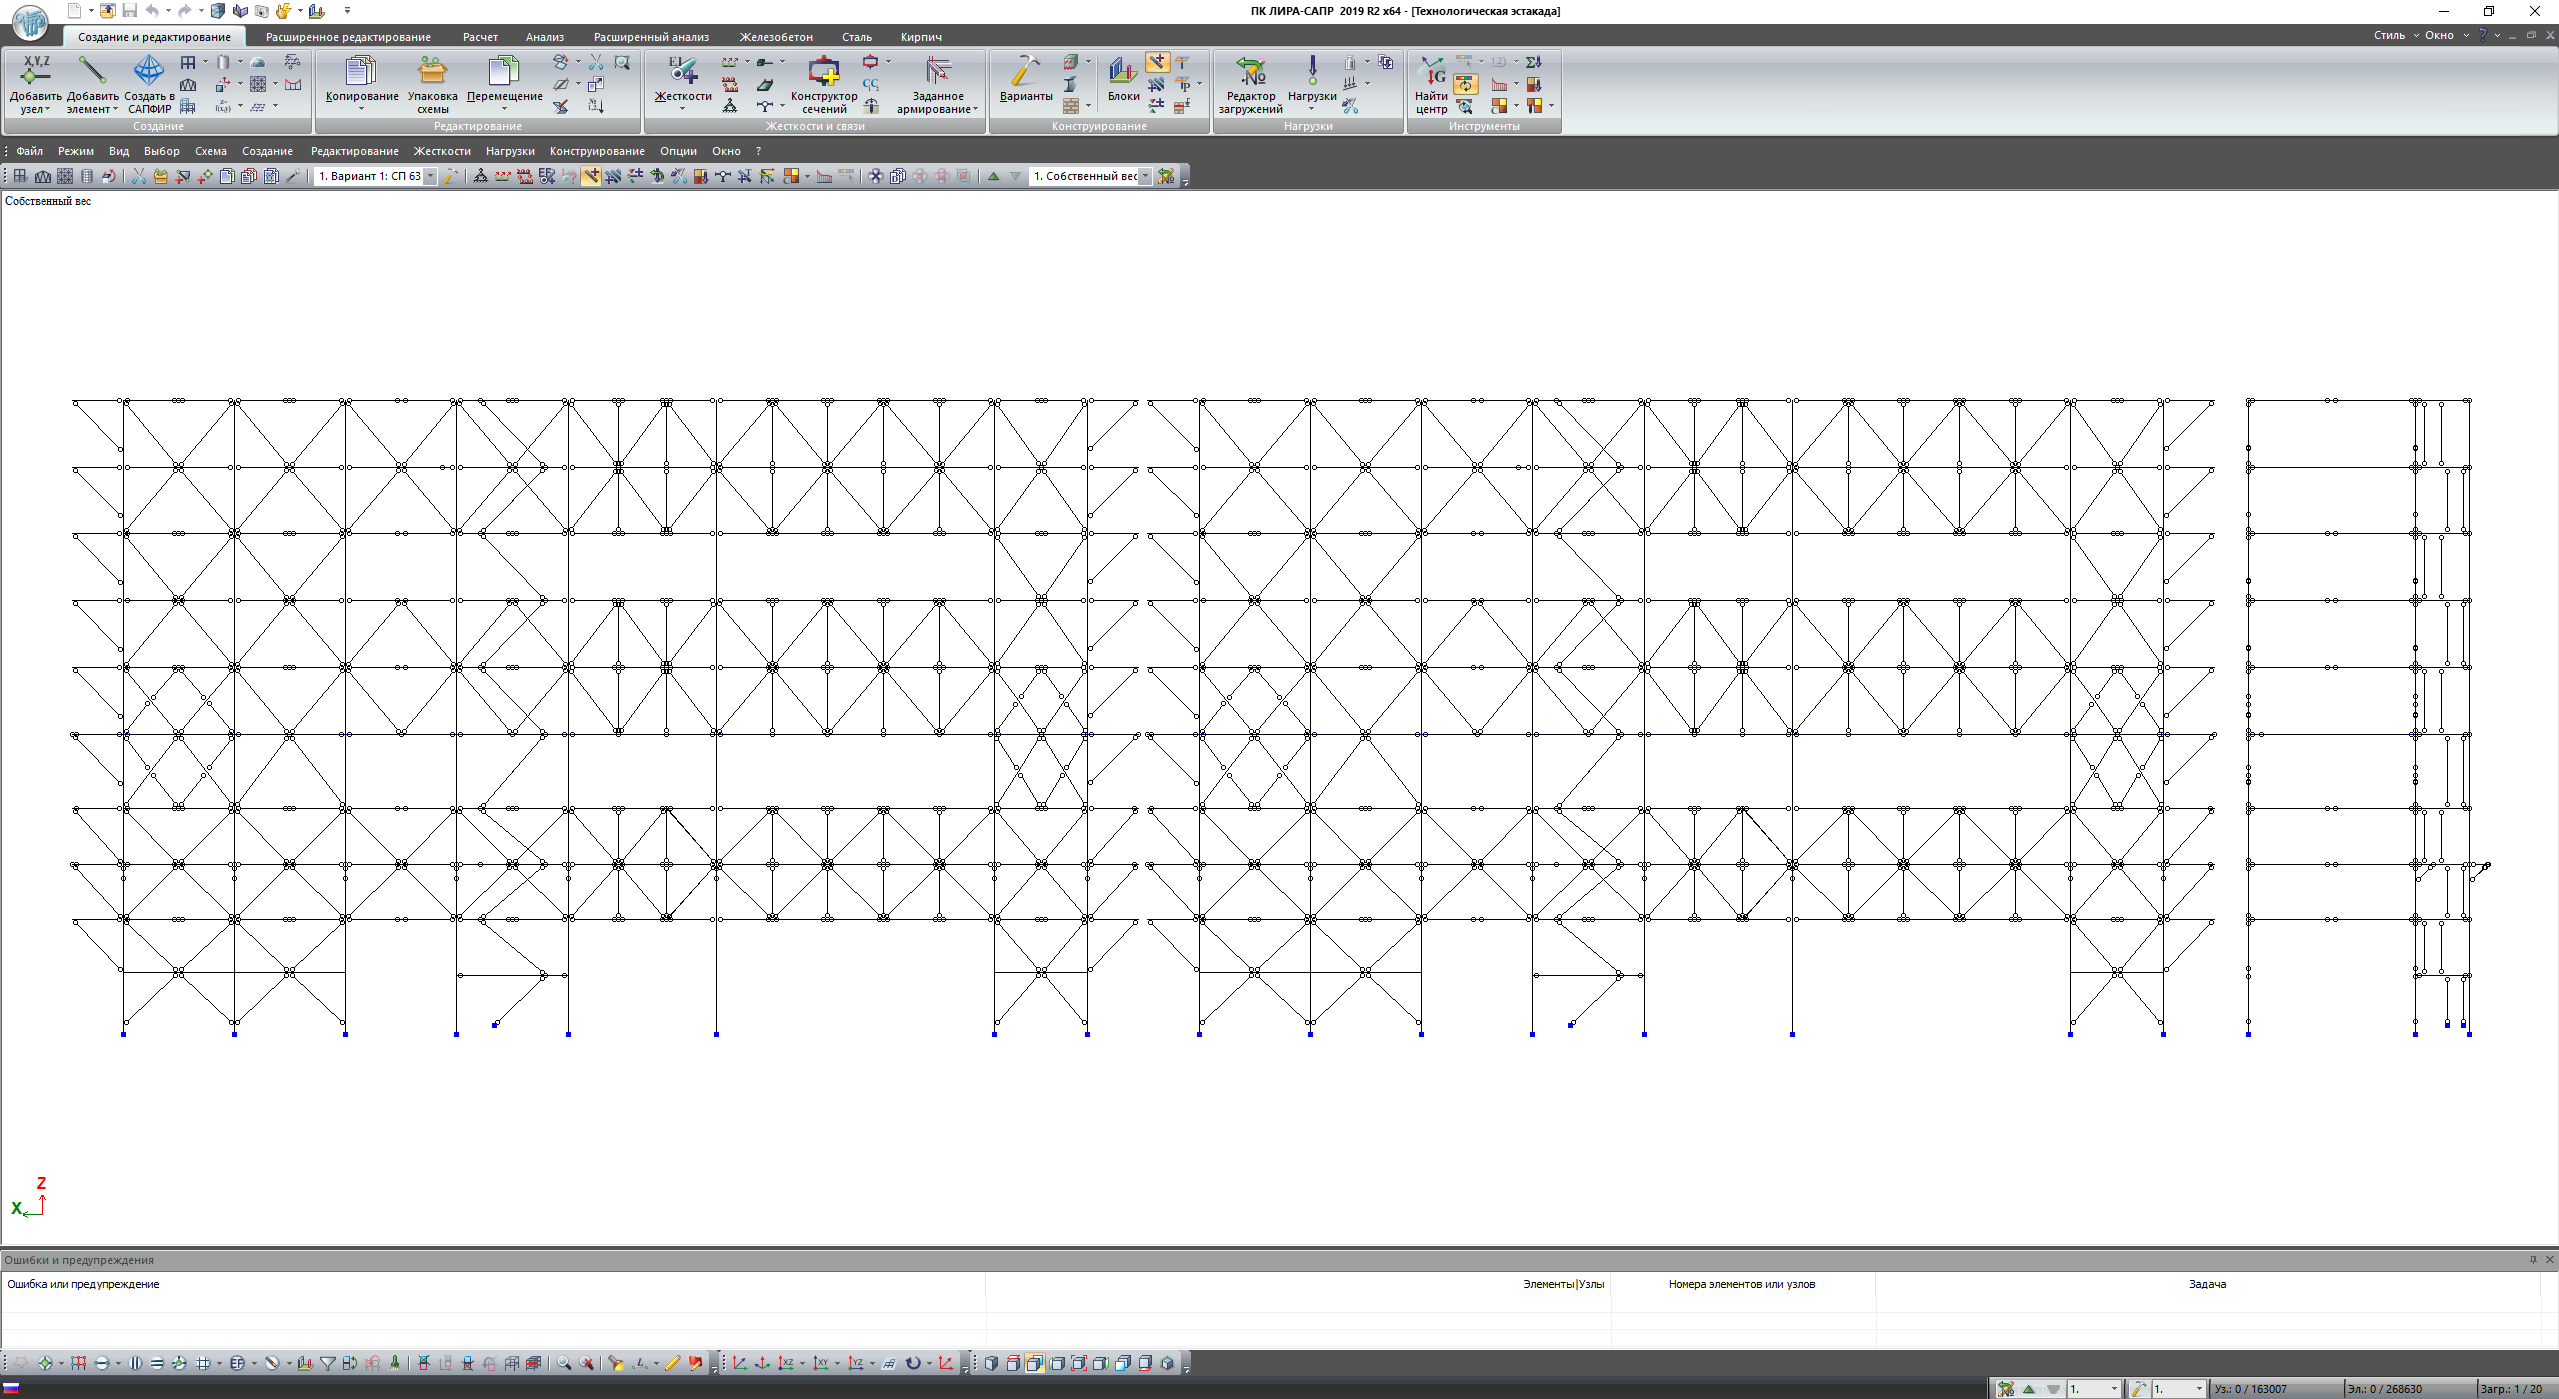Click the magnifier zoom icon in bottom toolbar
This screenshot has width=2559, height=1399.
[564, 1363]
